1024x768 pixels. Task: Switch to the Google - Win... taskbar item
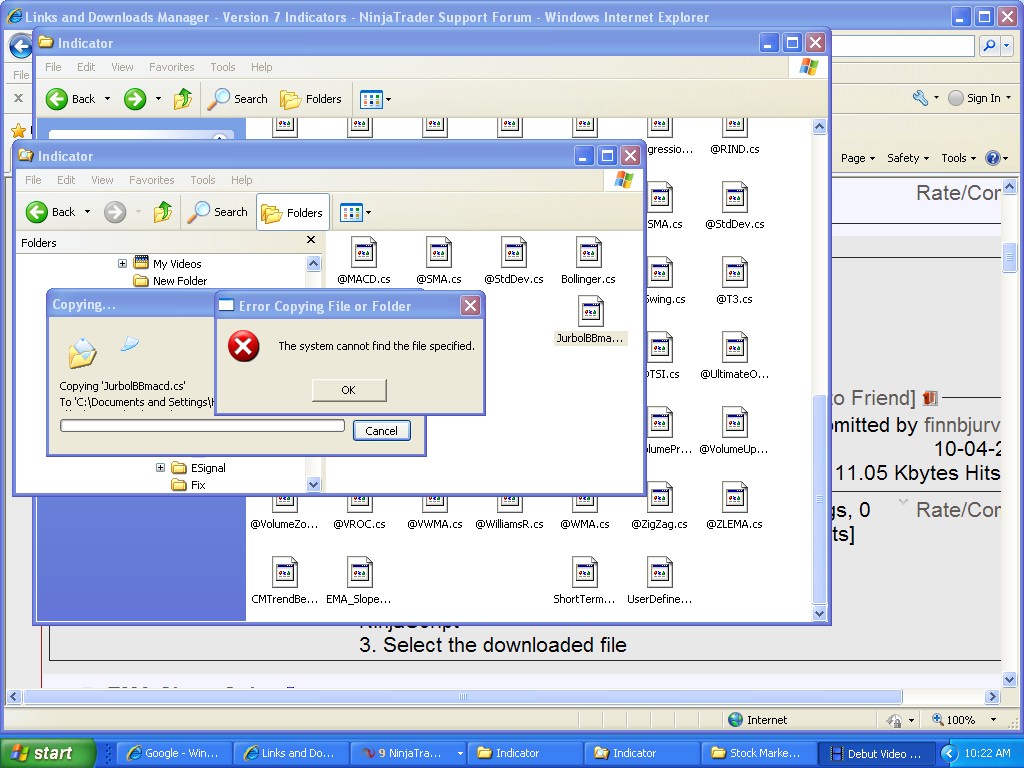174,753
